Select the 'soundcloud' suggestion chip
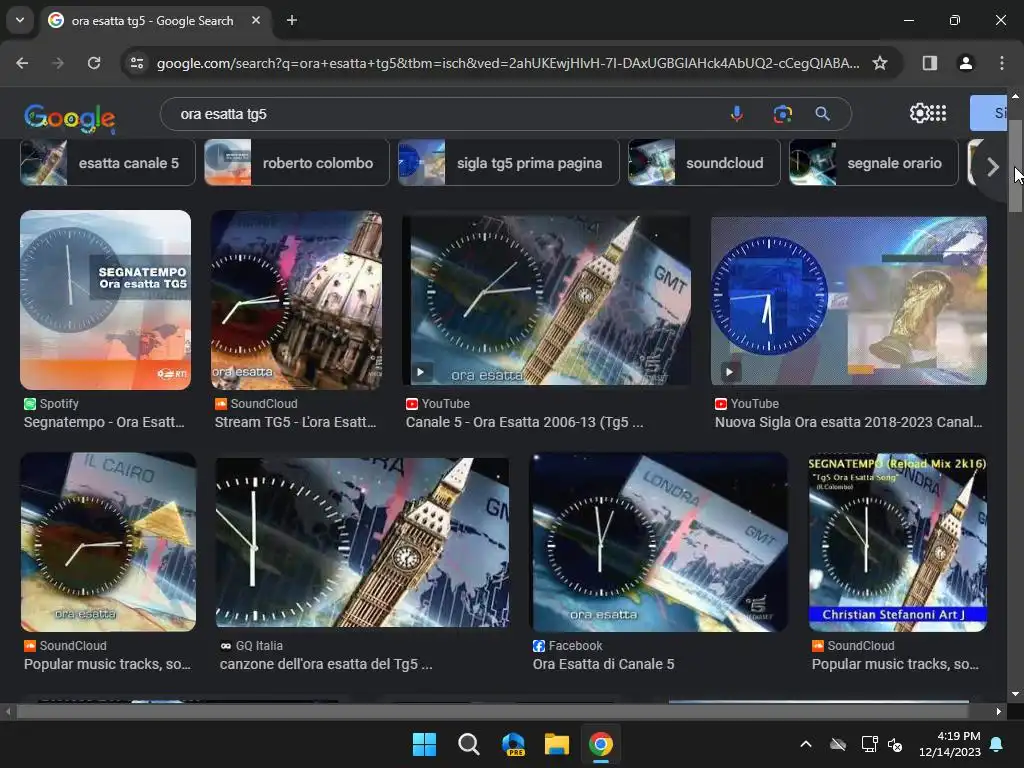This screenshot has width=1024, height=768. (704, 163)
